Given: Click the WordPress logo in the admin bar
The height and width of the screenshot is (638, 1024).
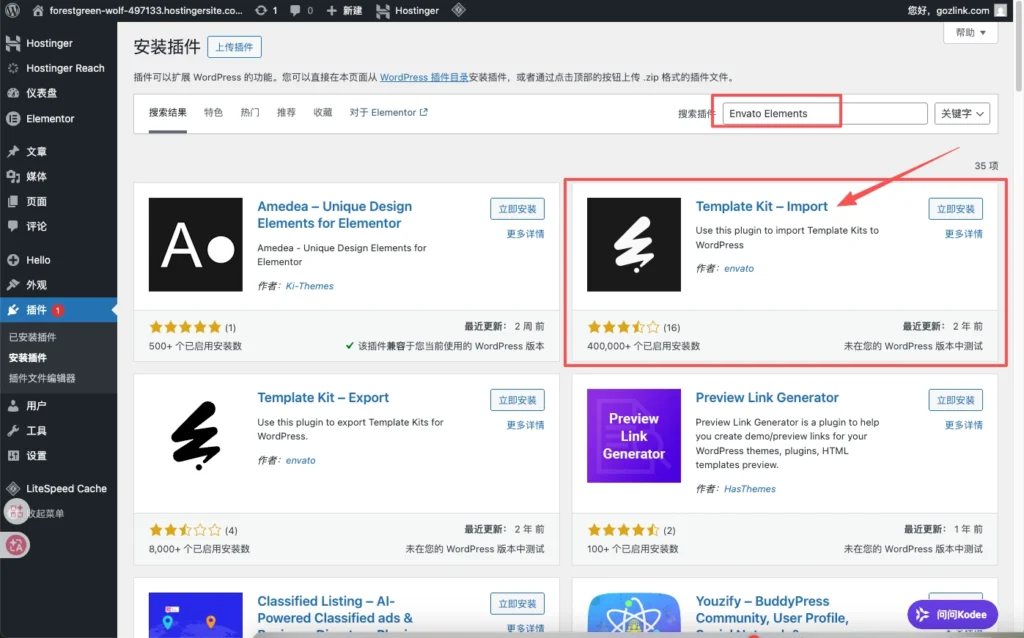Looking at the screenshot, I should click(x=12, y=10).
